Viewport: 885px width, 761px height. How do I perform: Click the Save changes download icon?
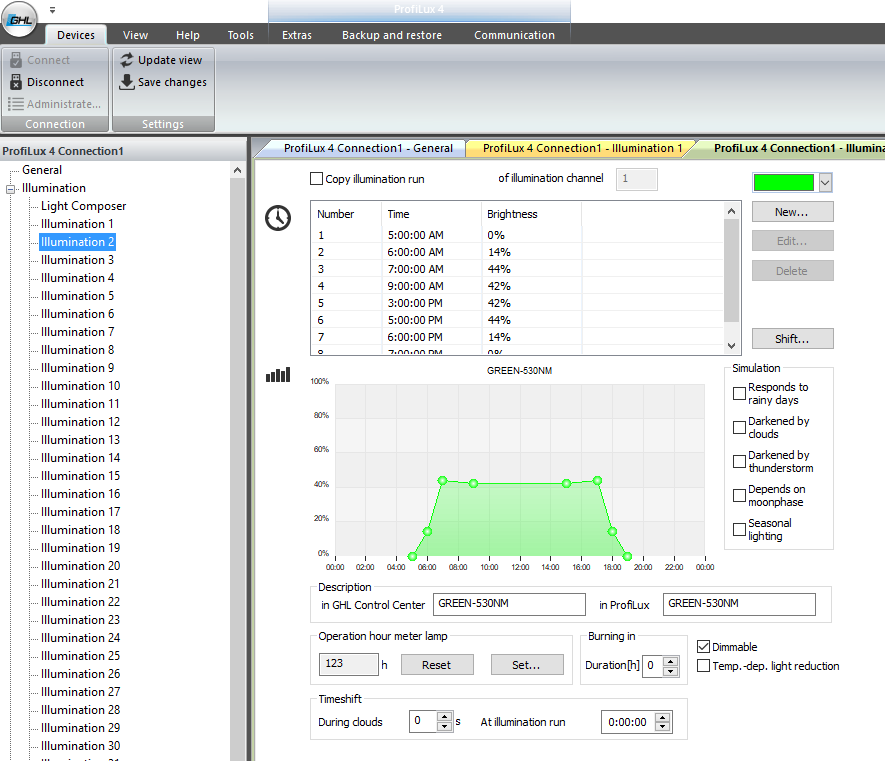(127, 82)
